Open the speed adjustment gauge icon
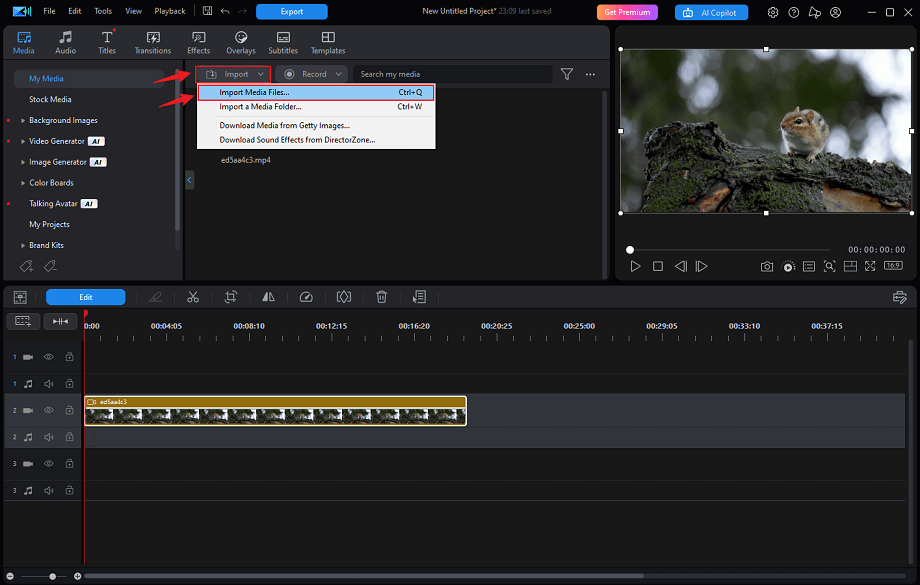 tap(306, 297)
